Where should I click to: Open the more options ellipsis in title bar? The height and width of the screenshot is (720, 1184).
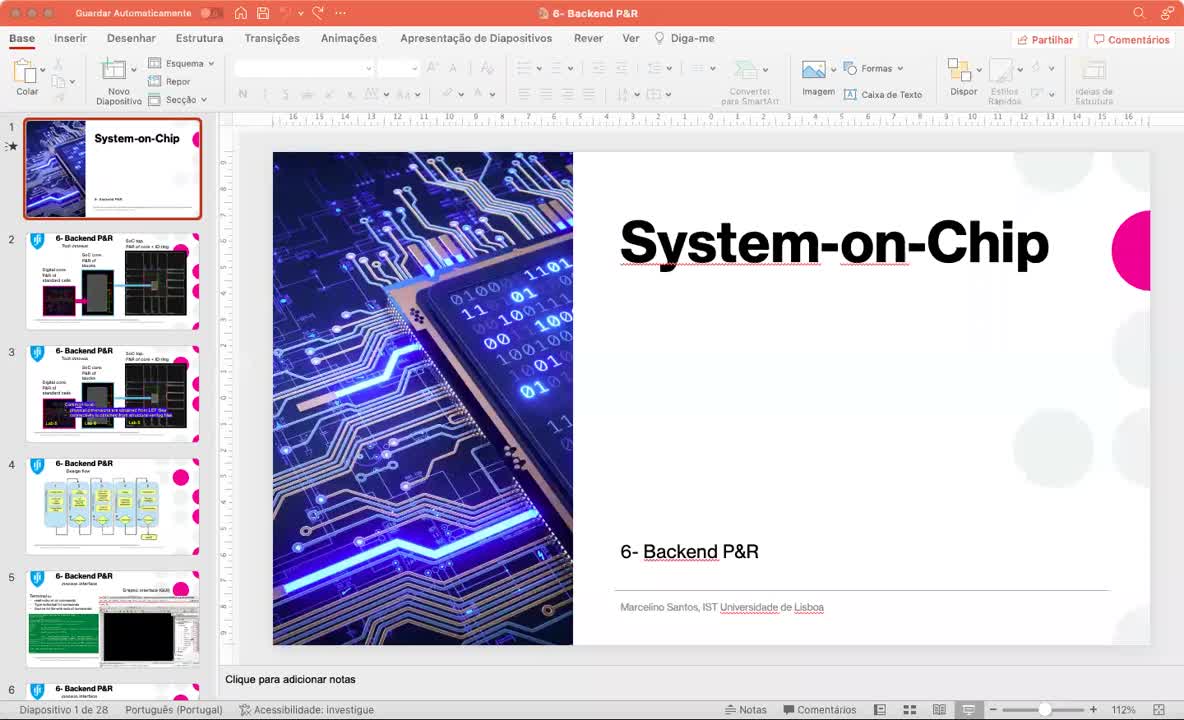coord(341,13)
